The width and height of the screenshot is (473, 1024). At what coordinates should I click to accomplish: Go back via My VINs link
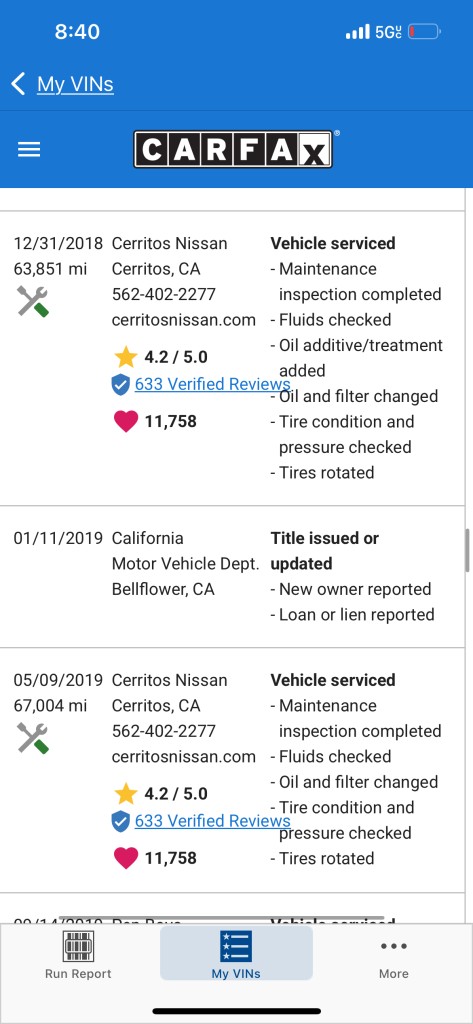pos(75,84)
